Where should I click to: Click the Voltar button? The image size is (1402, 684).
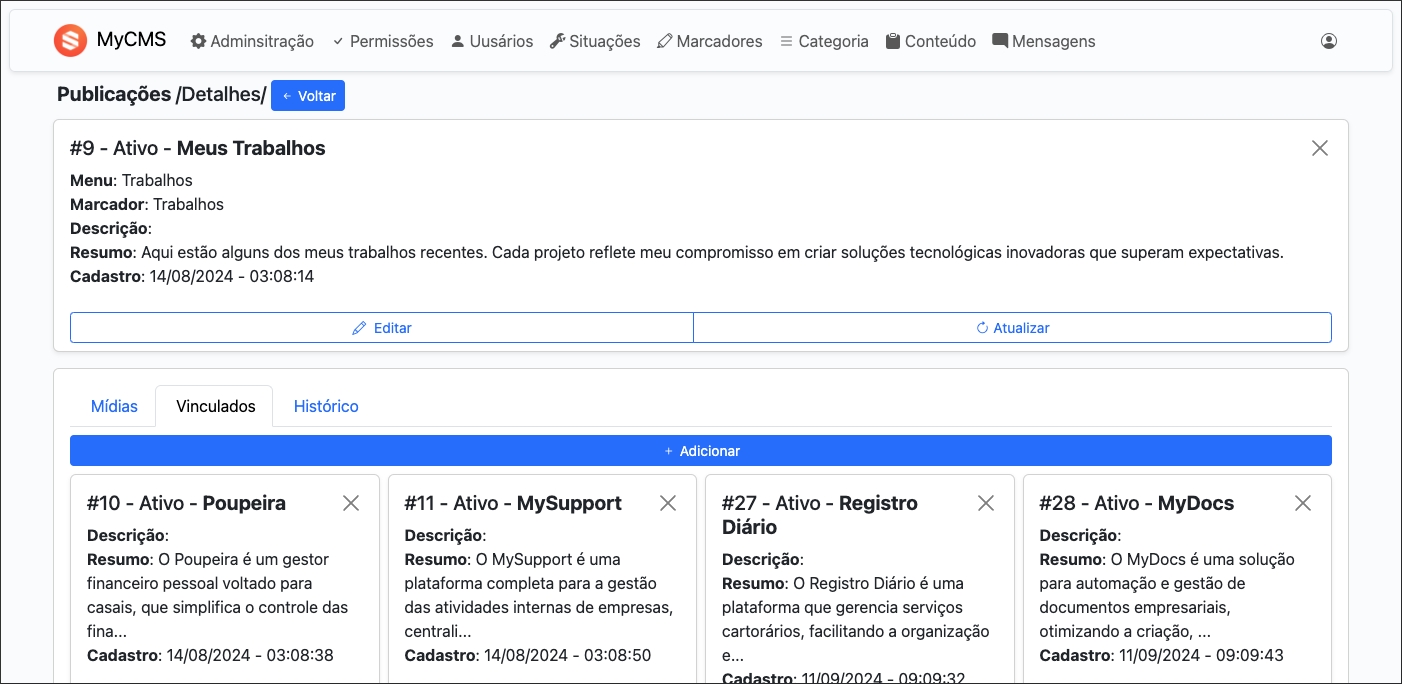(x=307, y=95)
